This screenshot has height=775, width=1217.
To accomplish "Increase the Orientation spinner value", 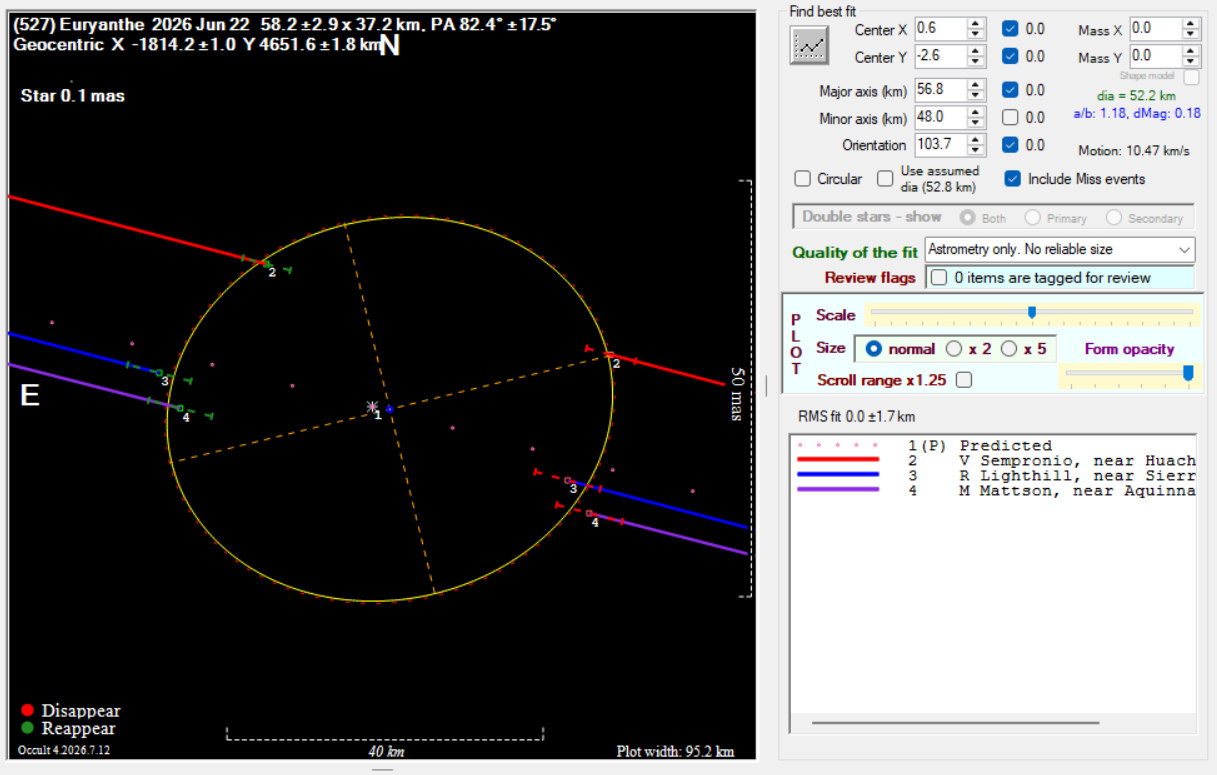I will (976, 139).
